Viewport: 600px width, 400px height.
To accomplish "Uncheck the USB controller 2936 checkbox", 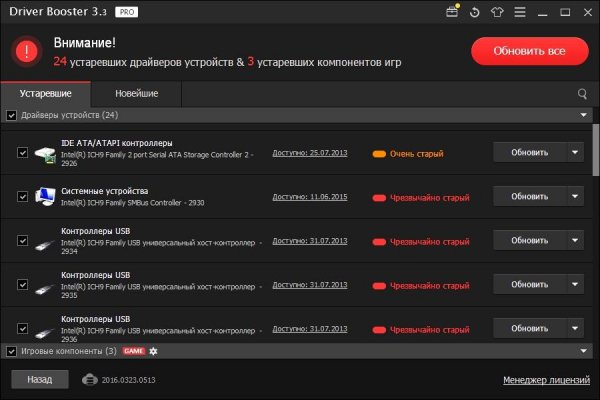I will tap(23, 329).
